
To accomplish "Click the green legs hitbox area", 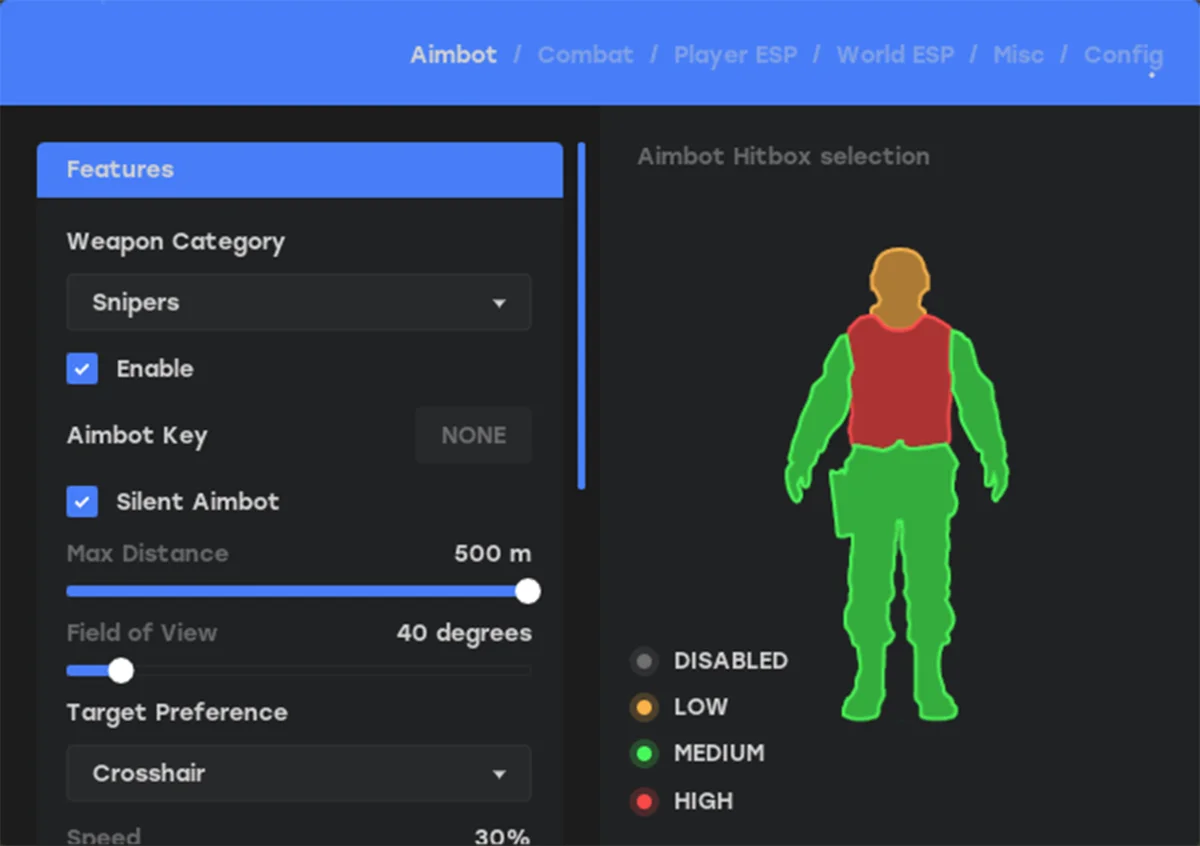I will click(x=898, y=580).
